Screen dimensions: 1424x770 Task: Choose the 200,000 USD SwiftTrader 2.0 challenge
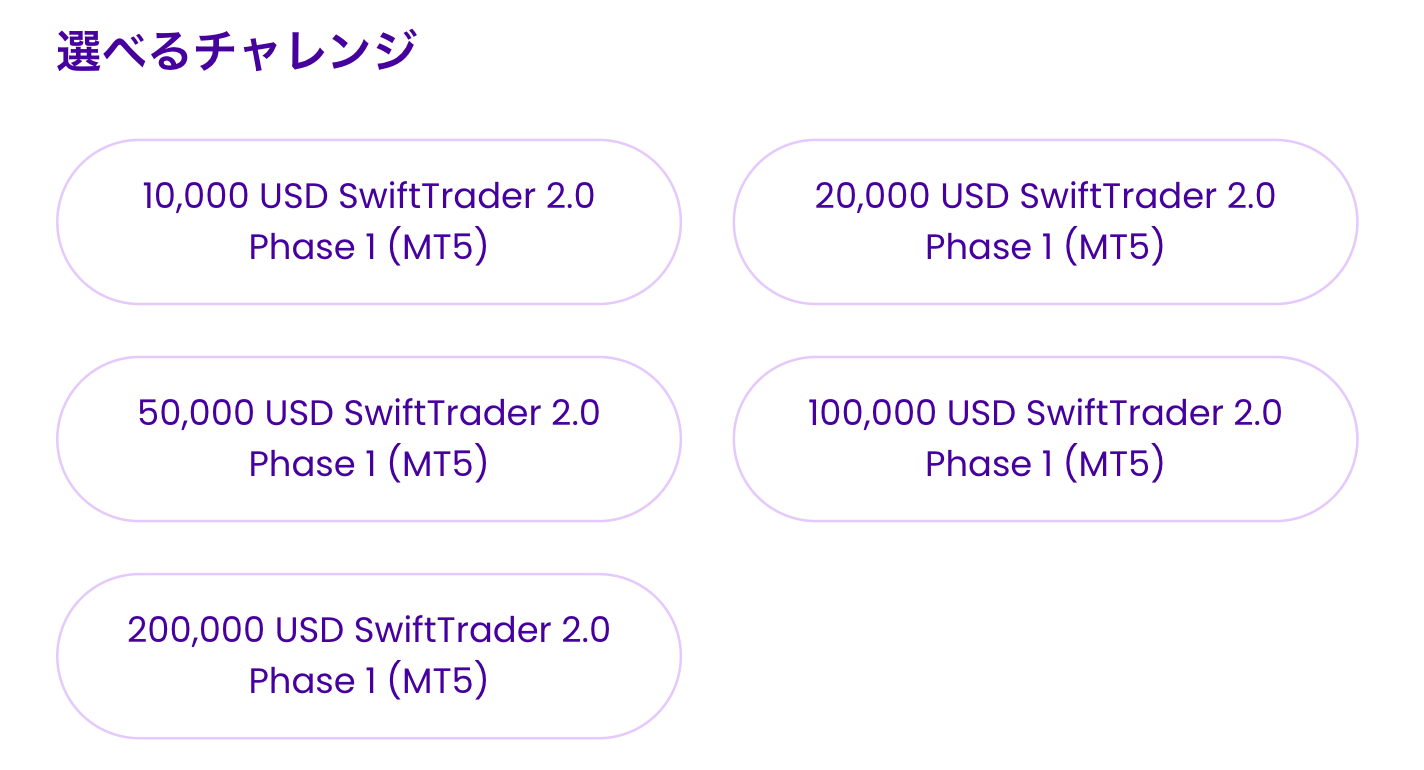coord(368,655)
